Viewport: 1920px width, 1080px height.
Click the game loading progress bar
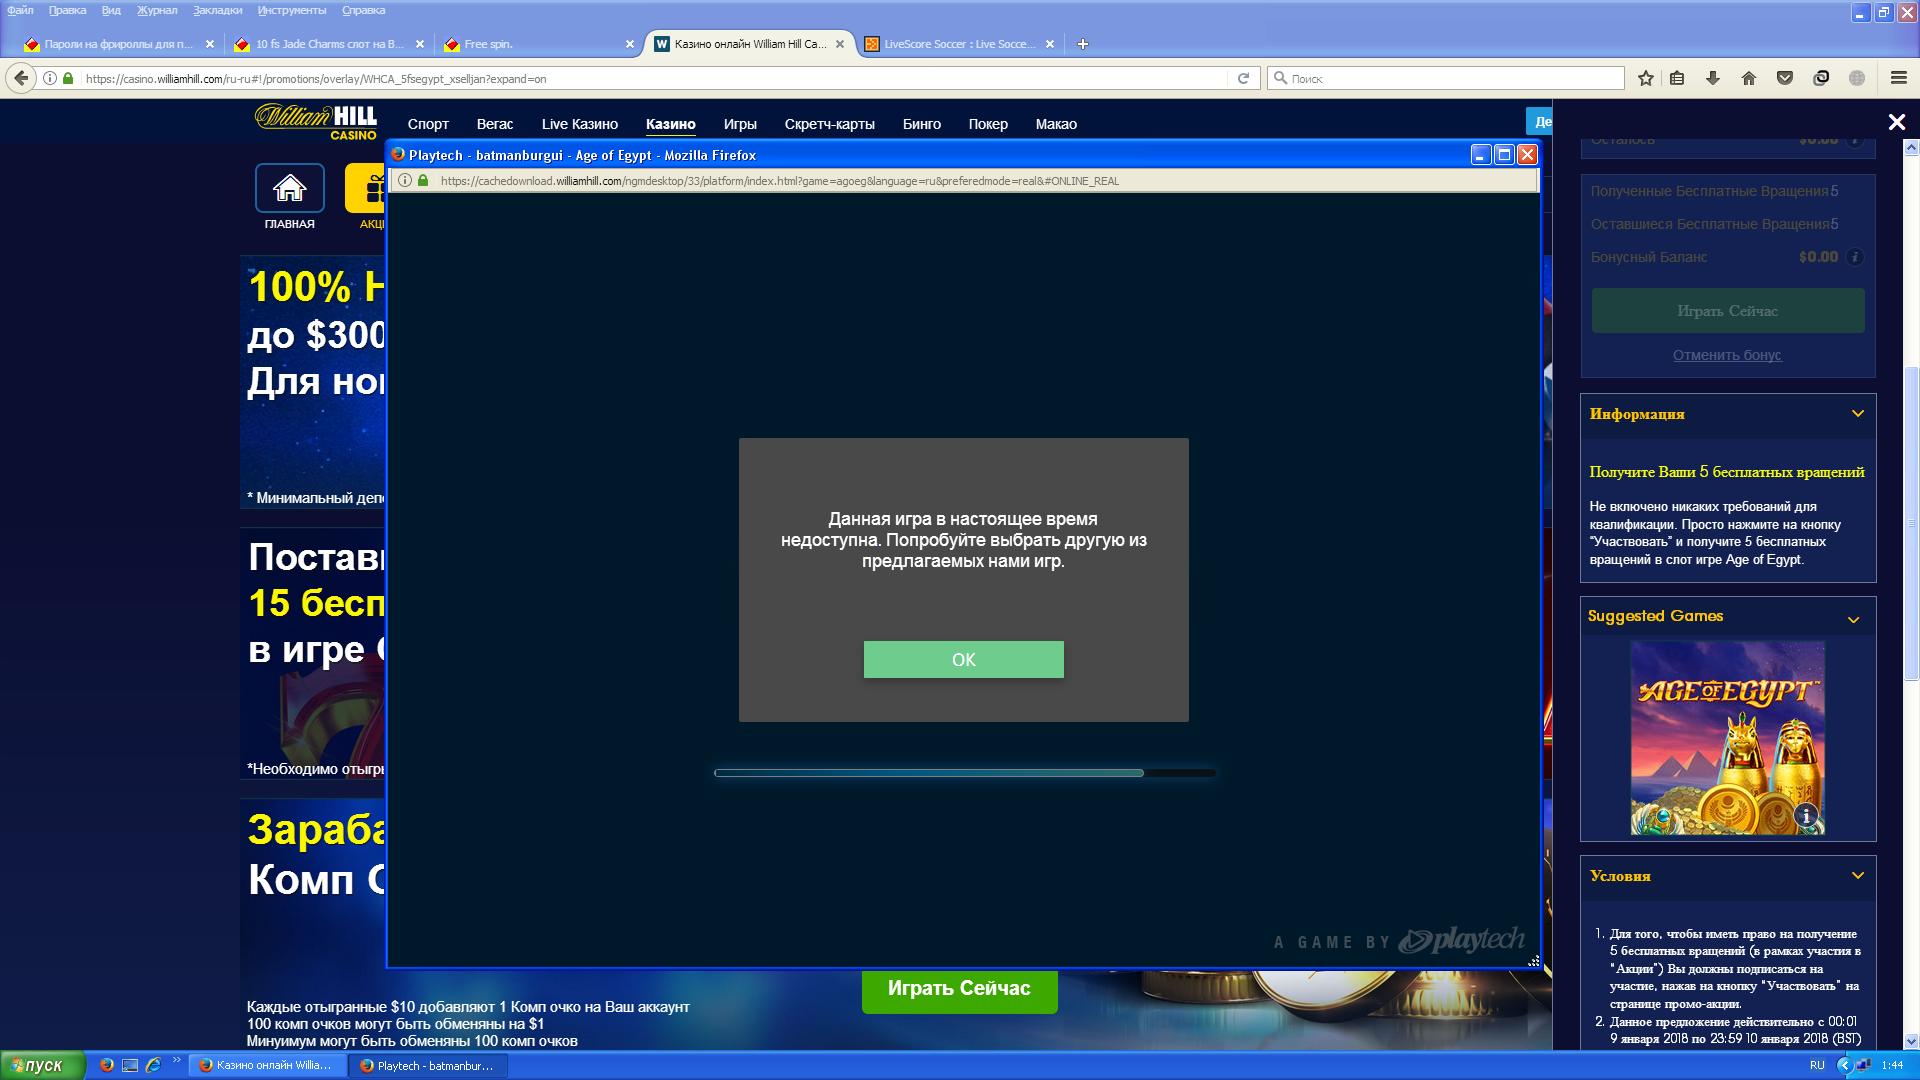(965, 773)
